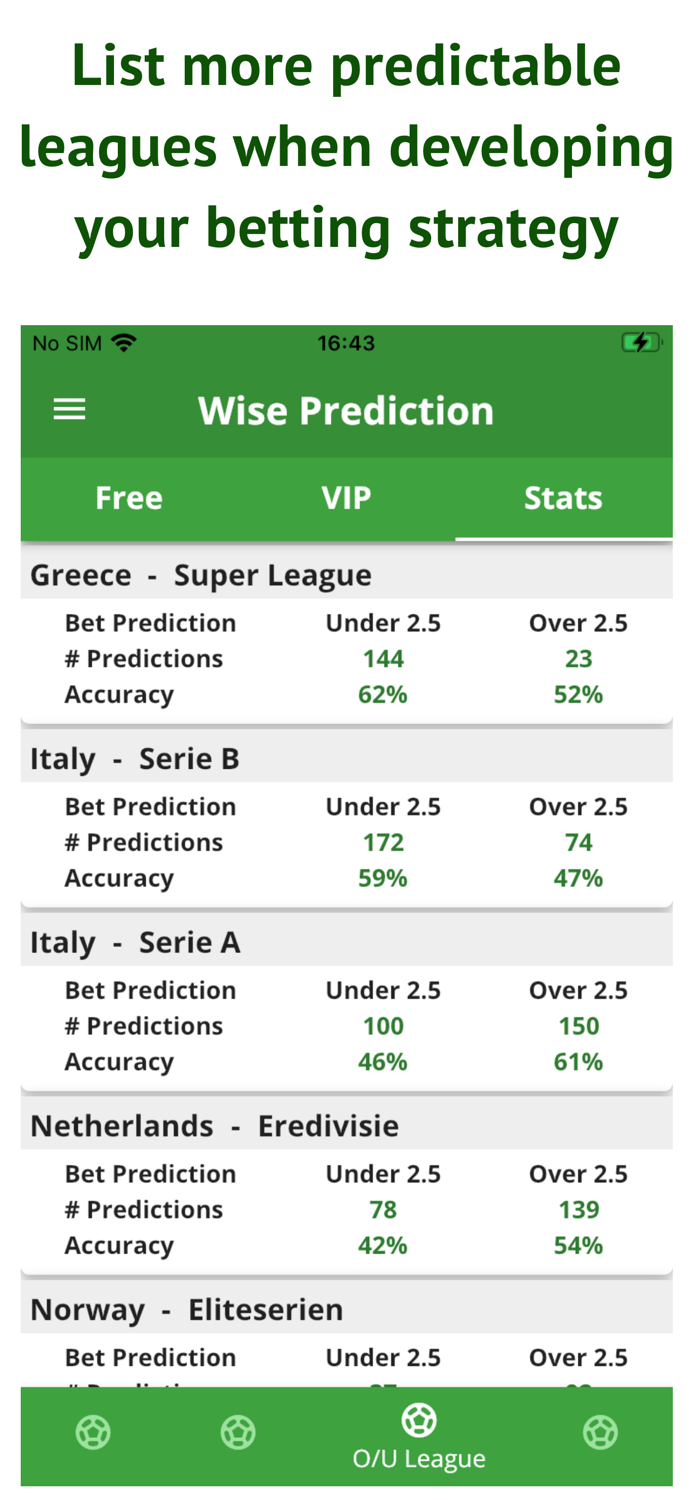Expand the Greece Super League section
Screen dimensions: 693x1500
[201, 575]
